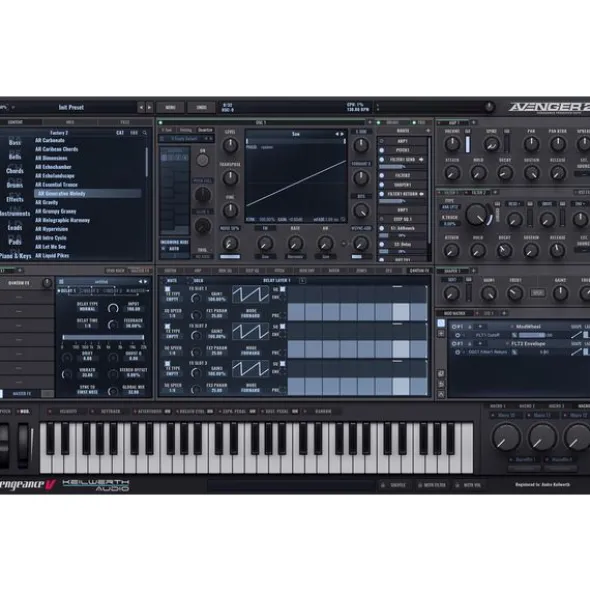Select the Piano & Keys category icon
The width and height of the screenshot is (590, 591).
[15, 256]
